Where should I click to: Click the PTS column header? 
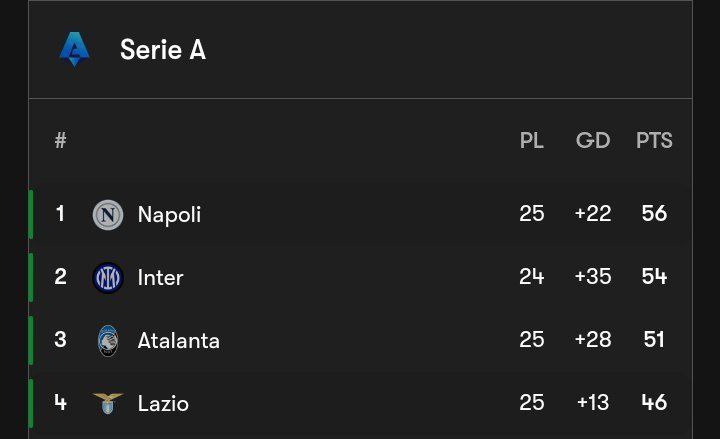pyautogui.click(x=654, y=140)
